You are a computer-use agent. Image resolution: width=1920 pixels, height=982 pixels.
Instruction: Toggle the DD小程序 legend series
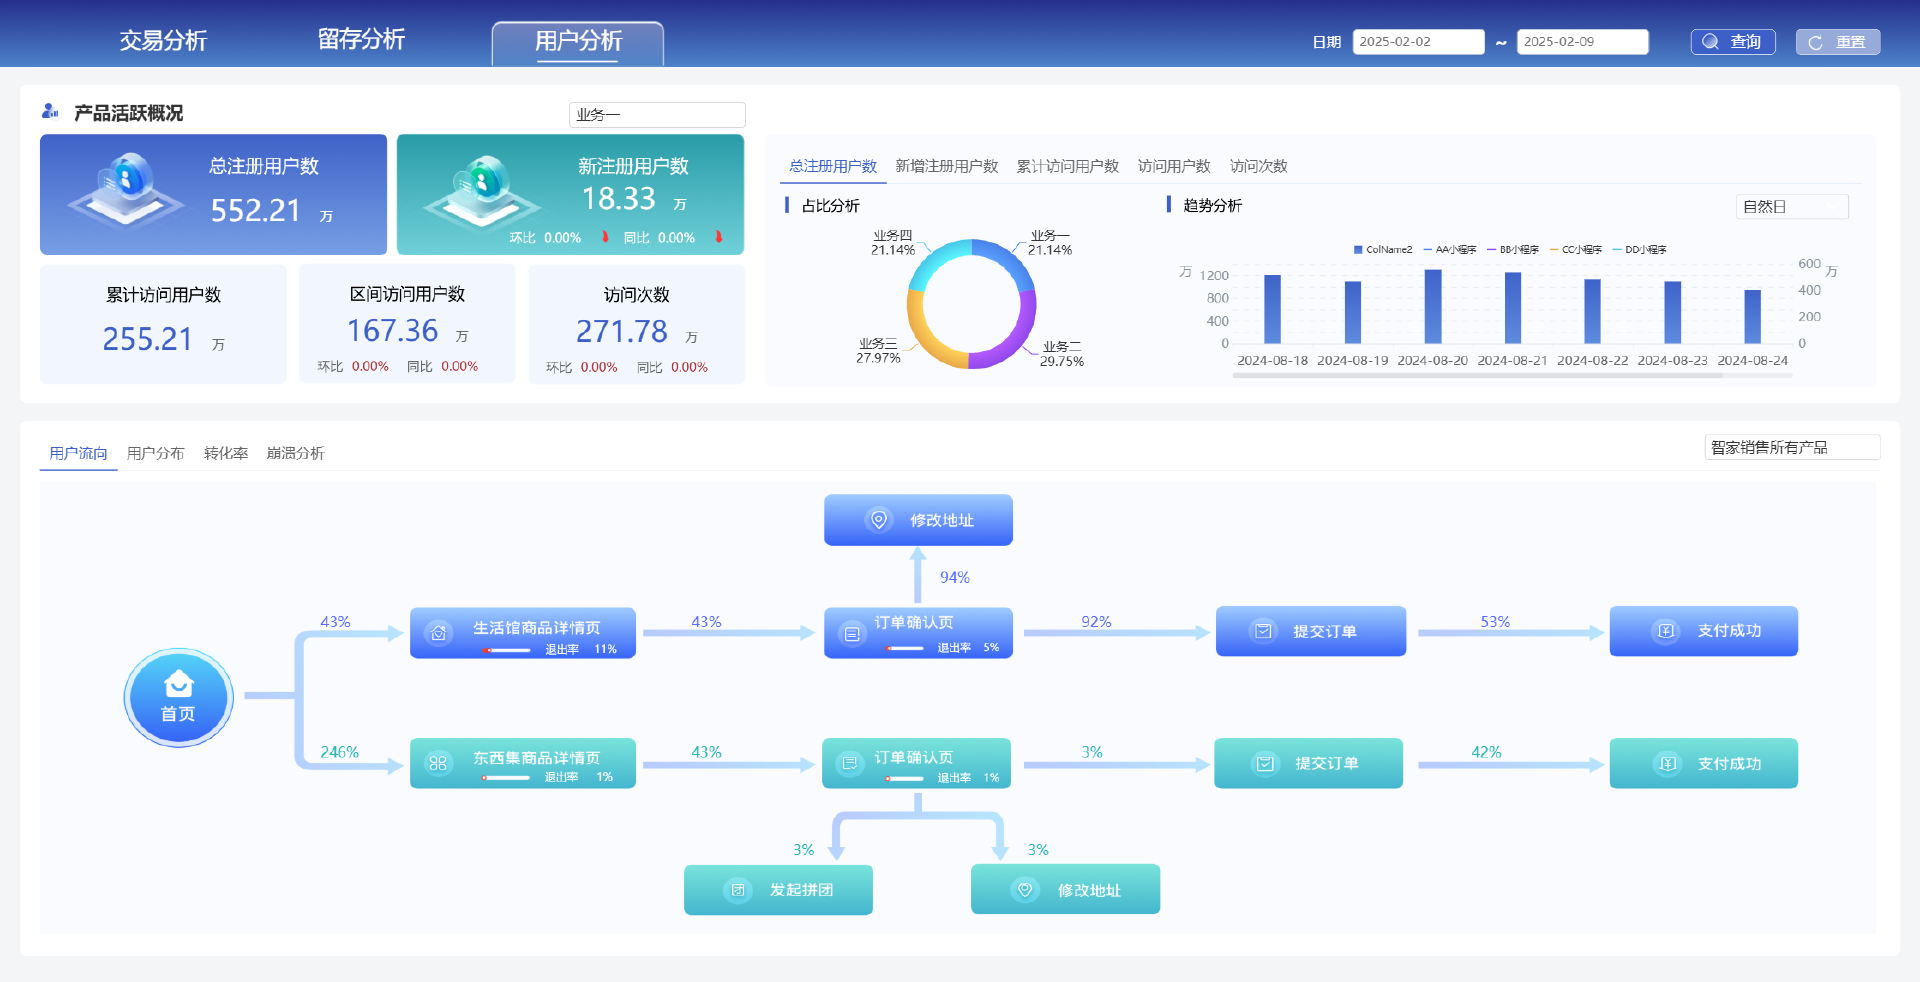[x=1639, y=250]
